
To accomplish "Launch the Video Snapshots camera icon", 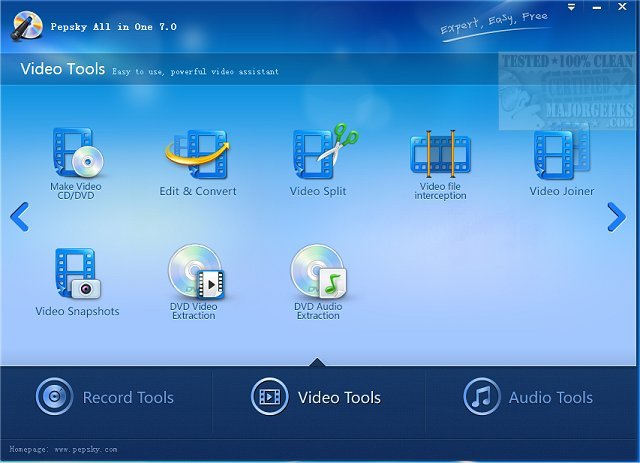I will (78, 273).
